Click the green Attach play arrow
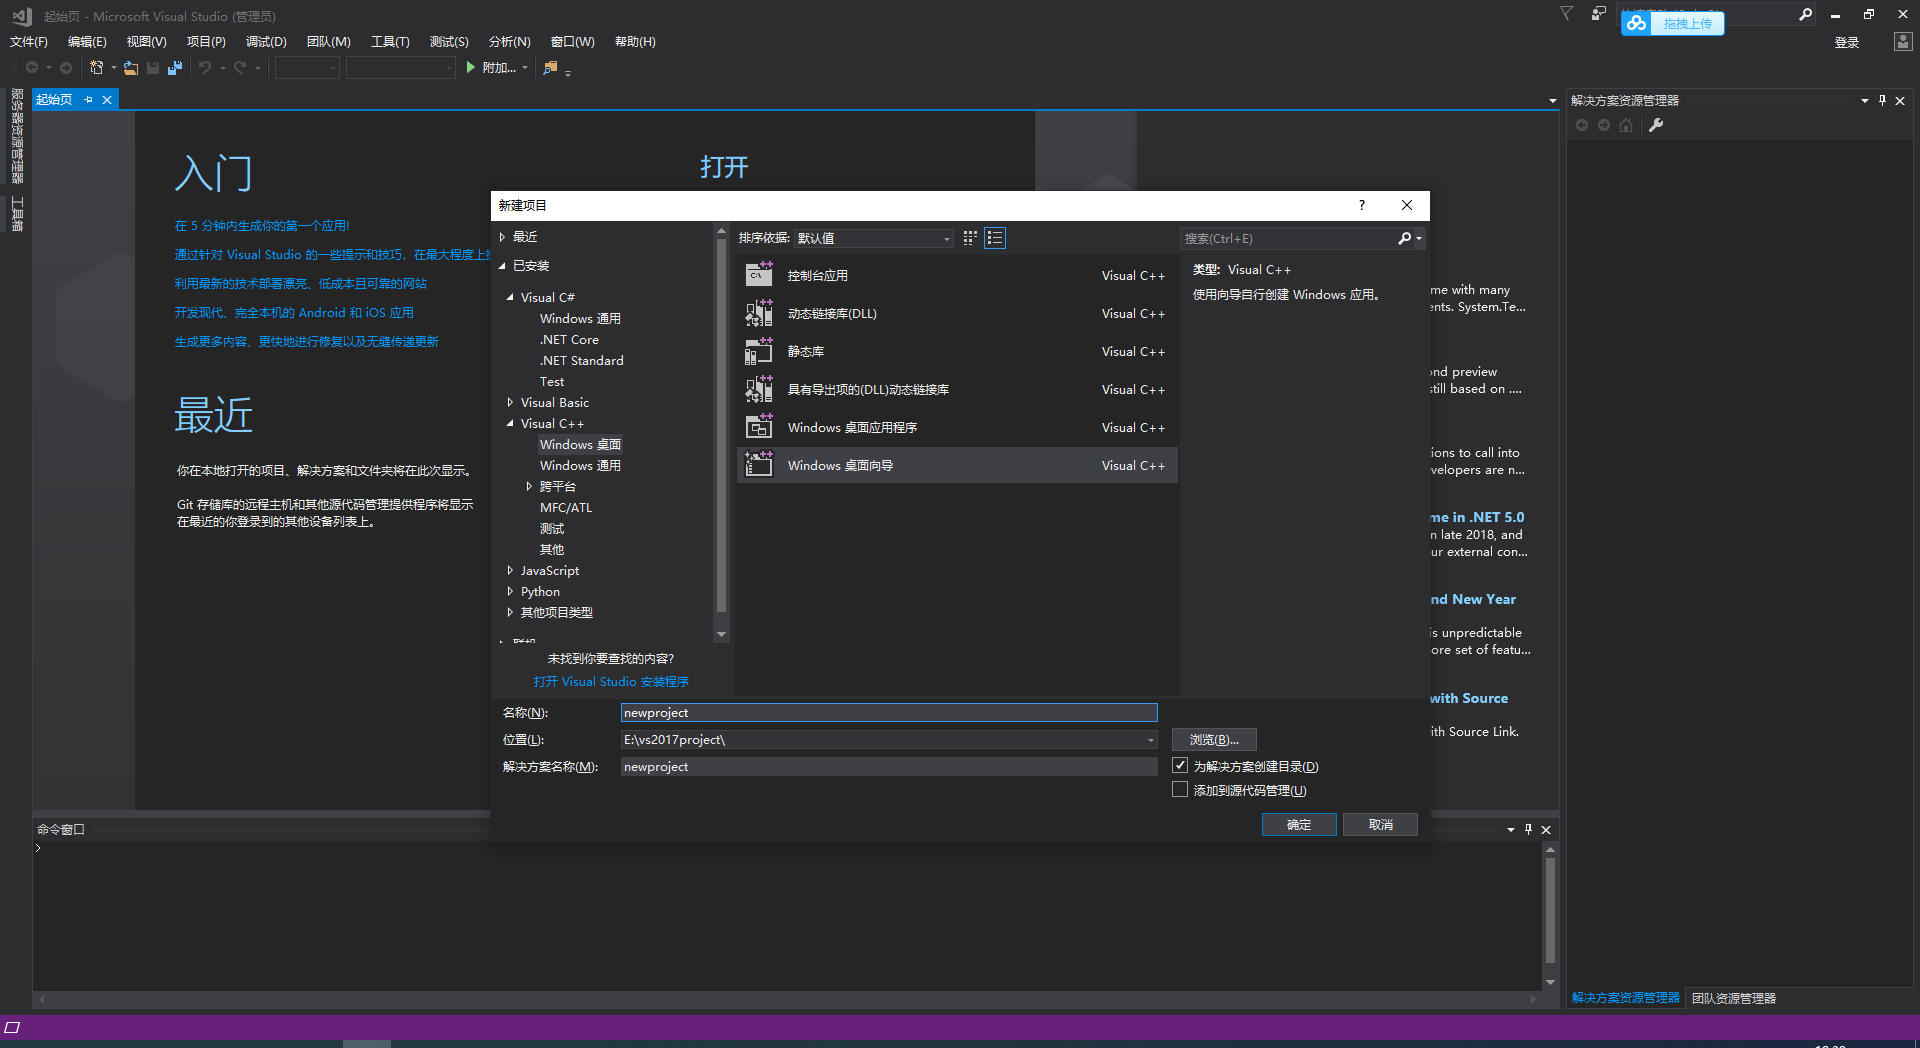 click(x=470, y=68)
